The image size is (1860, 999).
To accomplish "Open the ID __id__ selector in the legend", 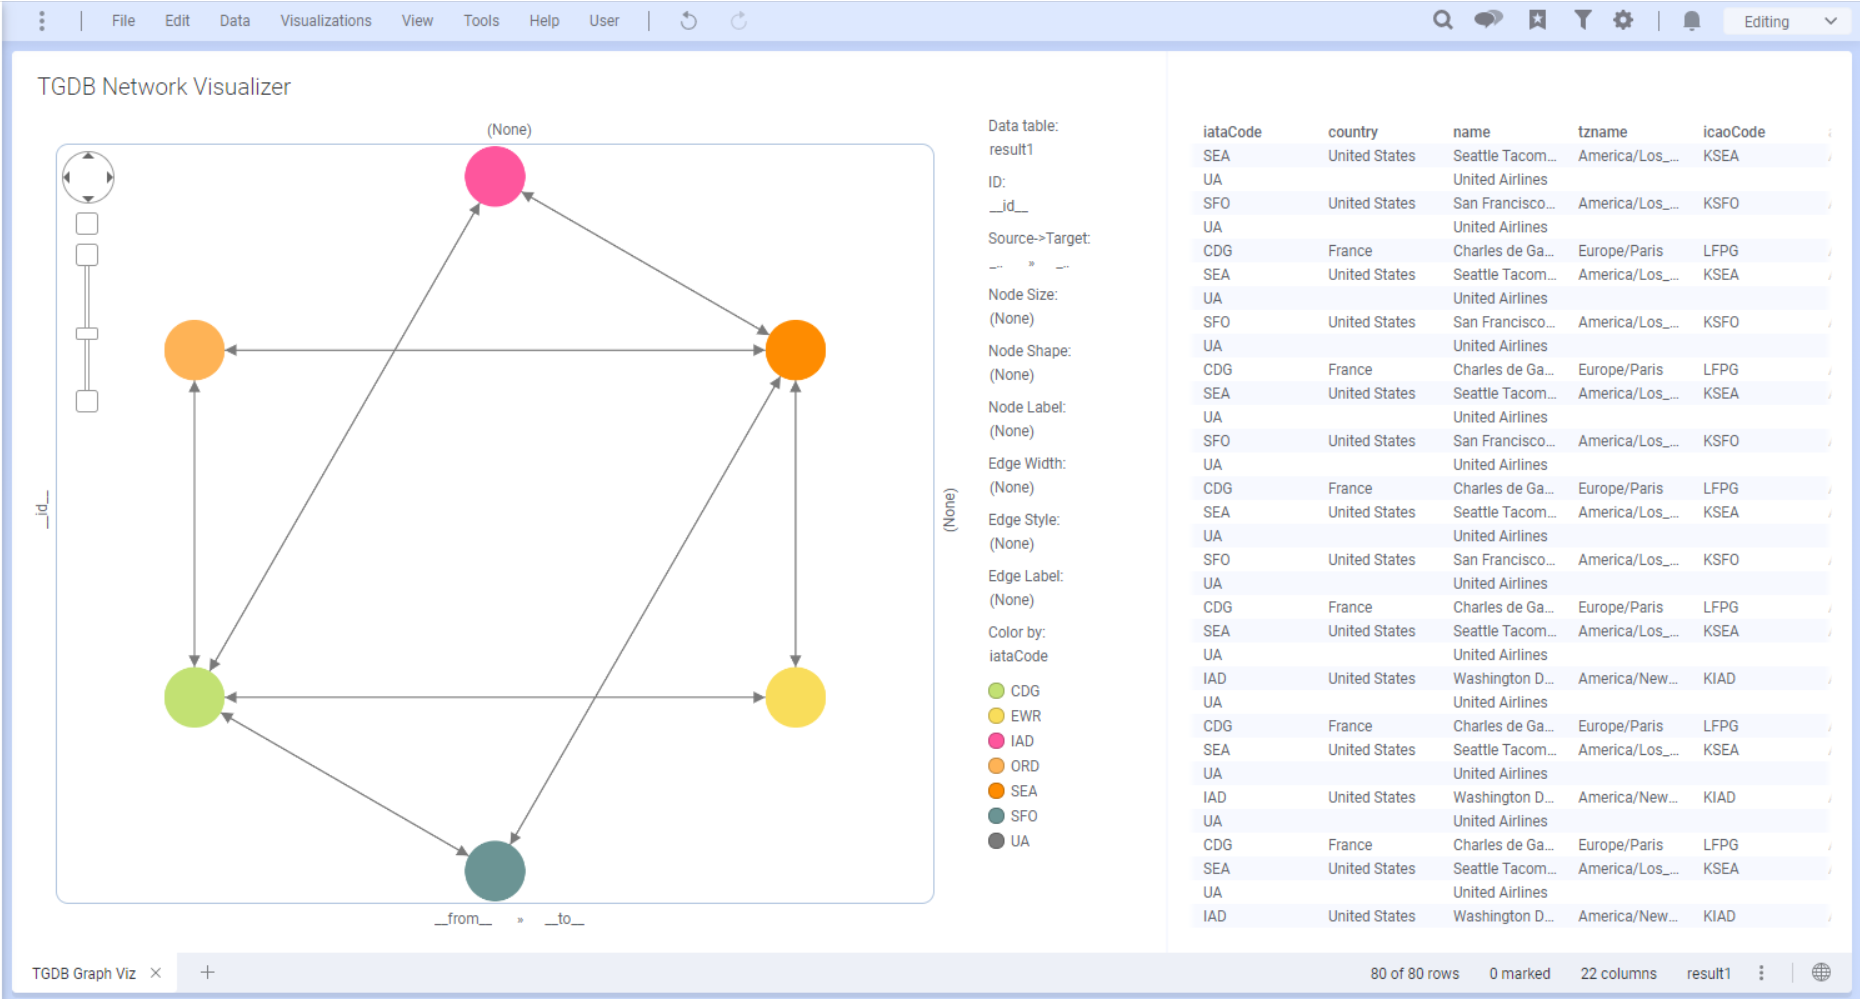I will (1008, 206).
